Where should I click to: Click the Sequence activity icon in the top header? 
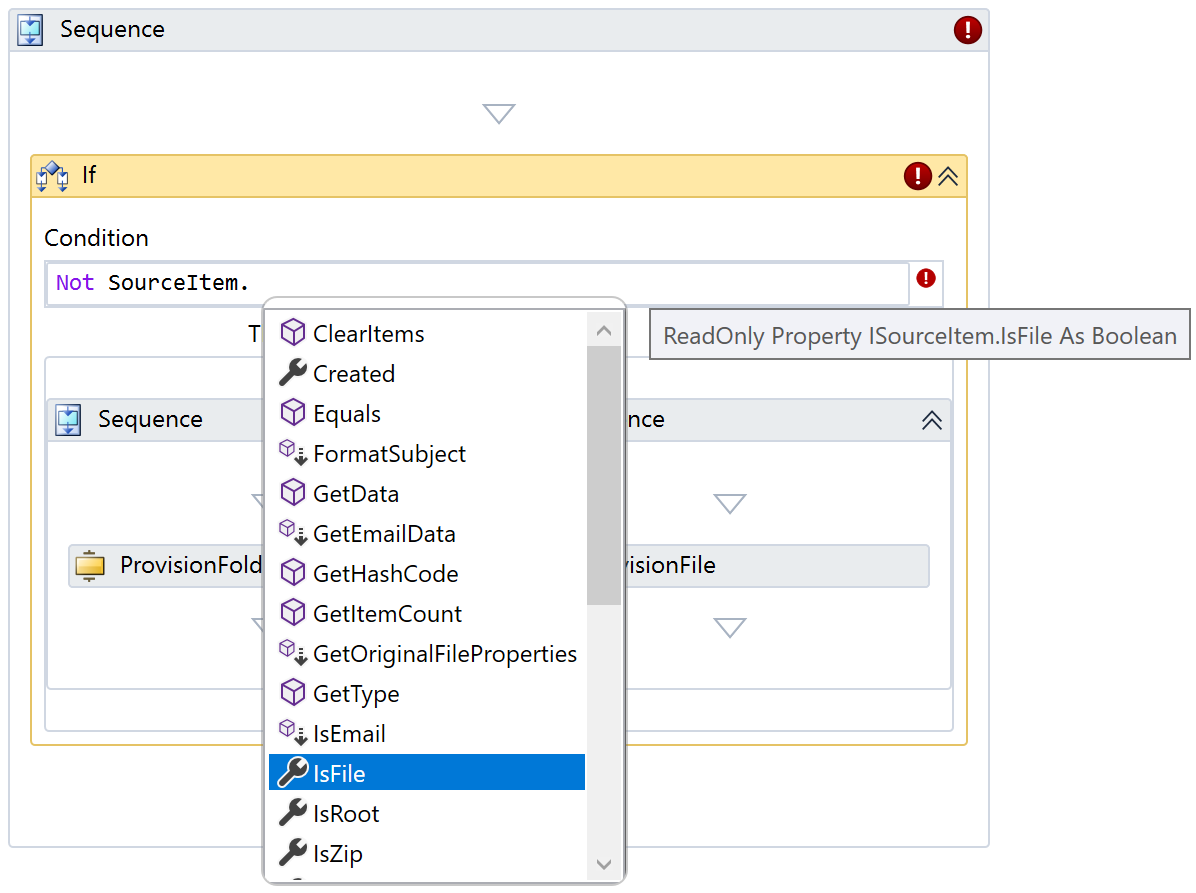click(29, 29)
